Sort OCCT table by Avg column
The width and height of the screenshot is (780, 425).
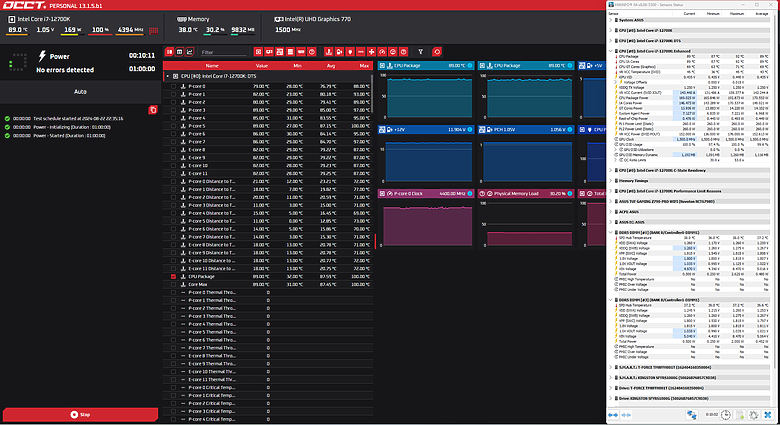coord(331,66)
